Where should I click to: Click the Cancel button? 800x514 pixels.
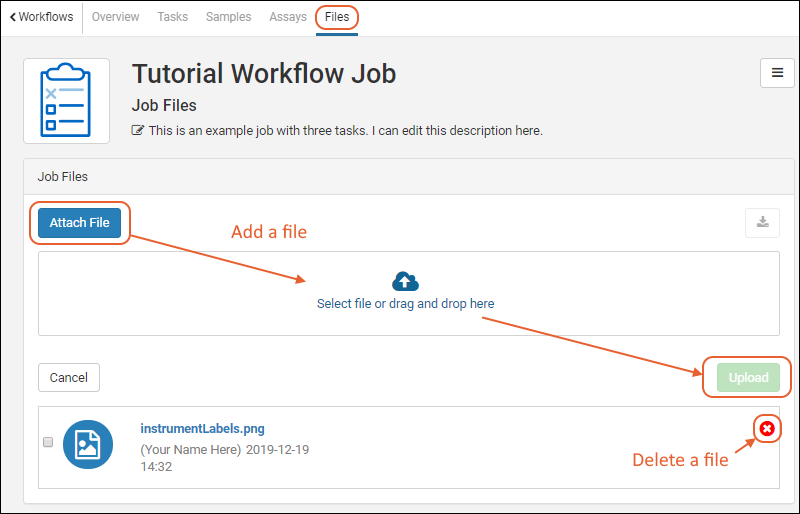pos(69,377)
